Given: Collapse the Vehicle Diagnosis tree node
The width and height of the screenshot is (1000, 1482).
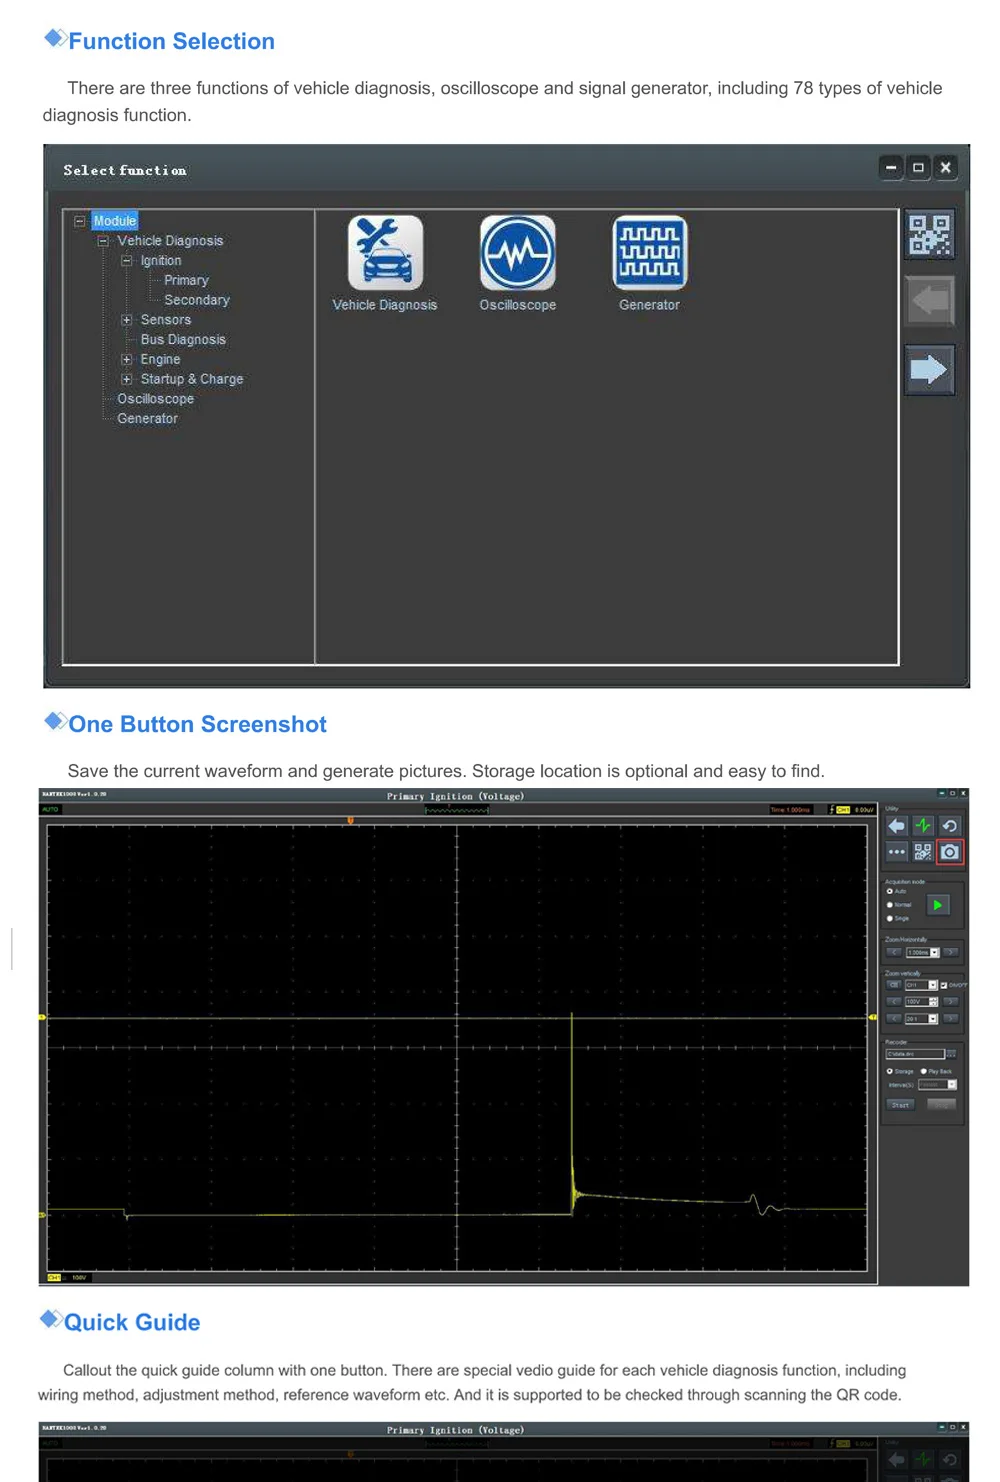Looking at the screenshot, I should (103, 241).
